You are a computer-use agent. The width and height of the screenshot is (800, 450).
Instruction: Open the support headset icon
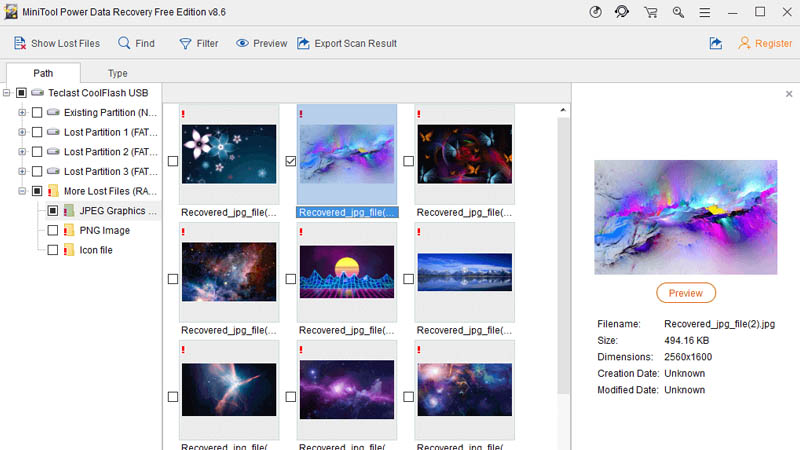coord(622,12)
